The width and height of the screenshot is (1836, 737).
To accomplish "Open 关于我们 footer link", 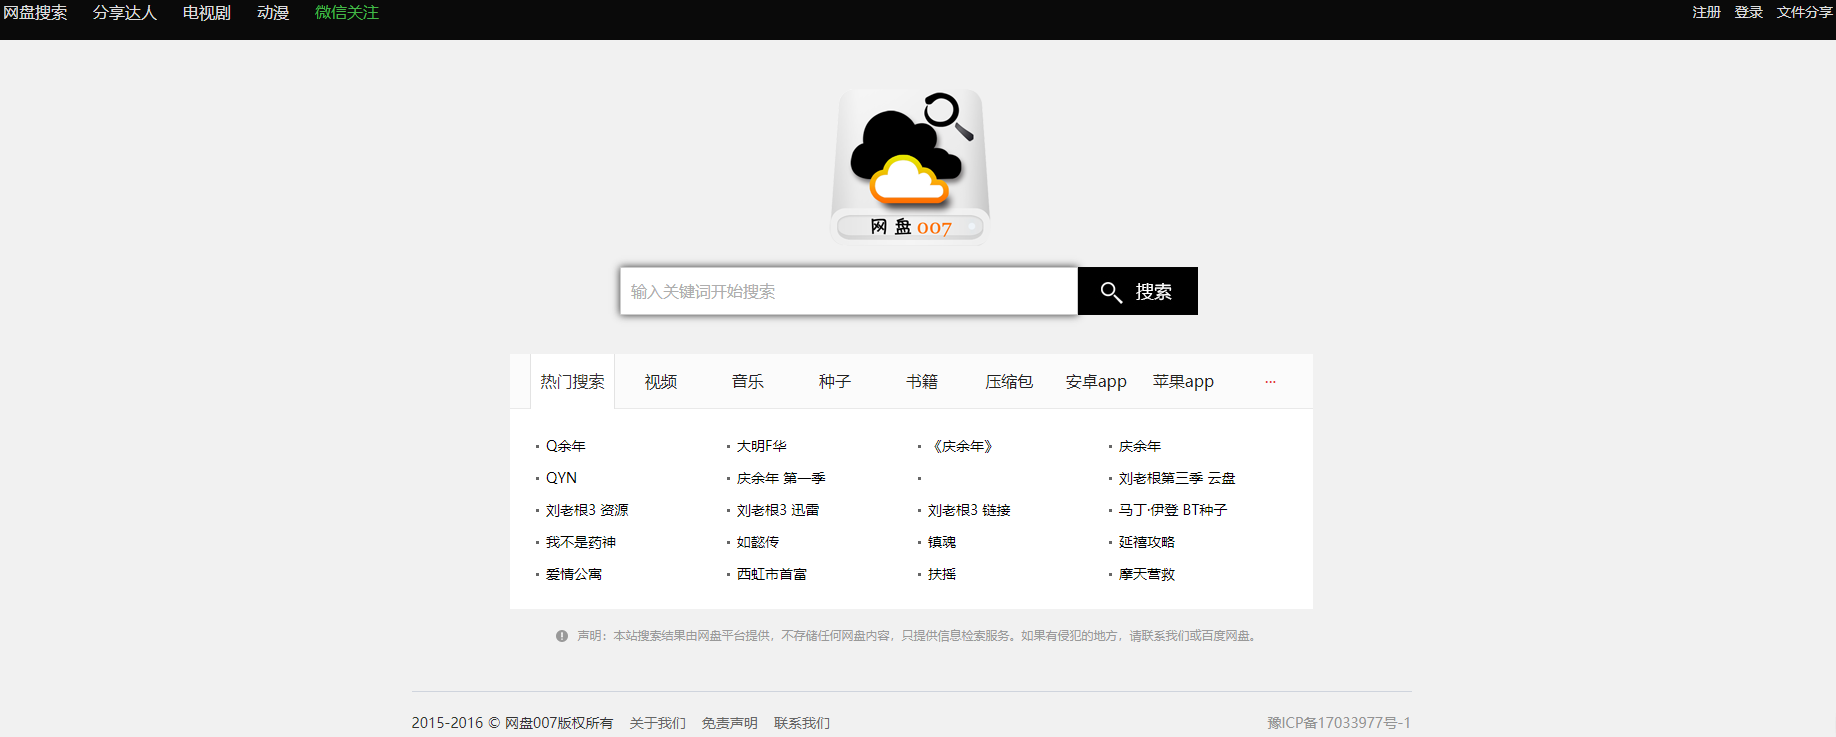I will (658, 723).
